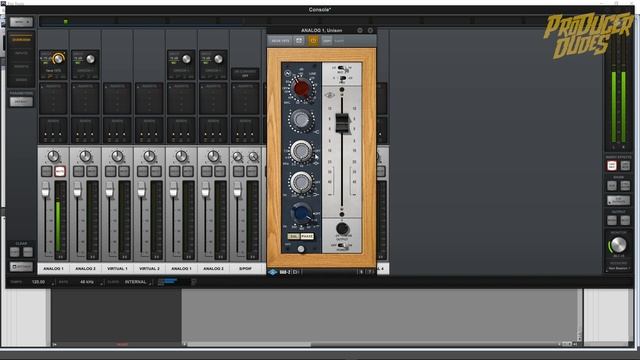Viewport: 640px width, 360px height.
Task: Open the SETTINGS button at bottom left
Action: click(21, 267)
